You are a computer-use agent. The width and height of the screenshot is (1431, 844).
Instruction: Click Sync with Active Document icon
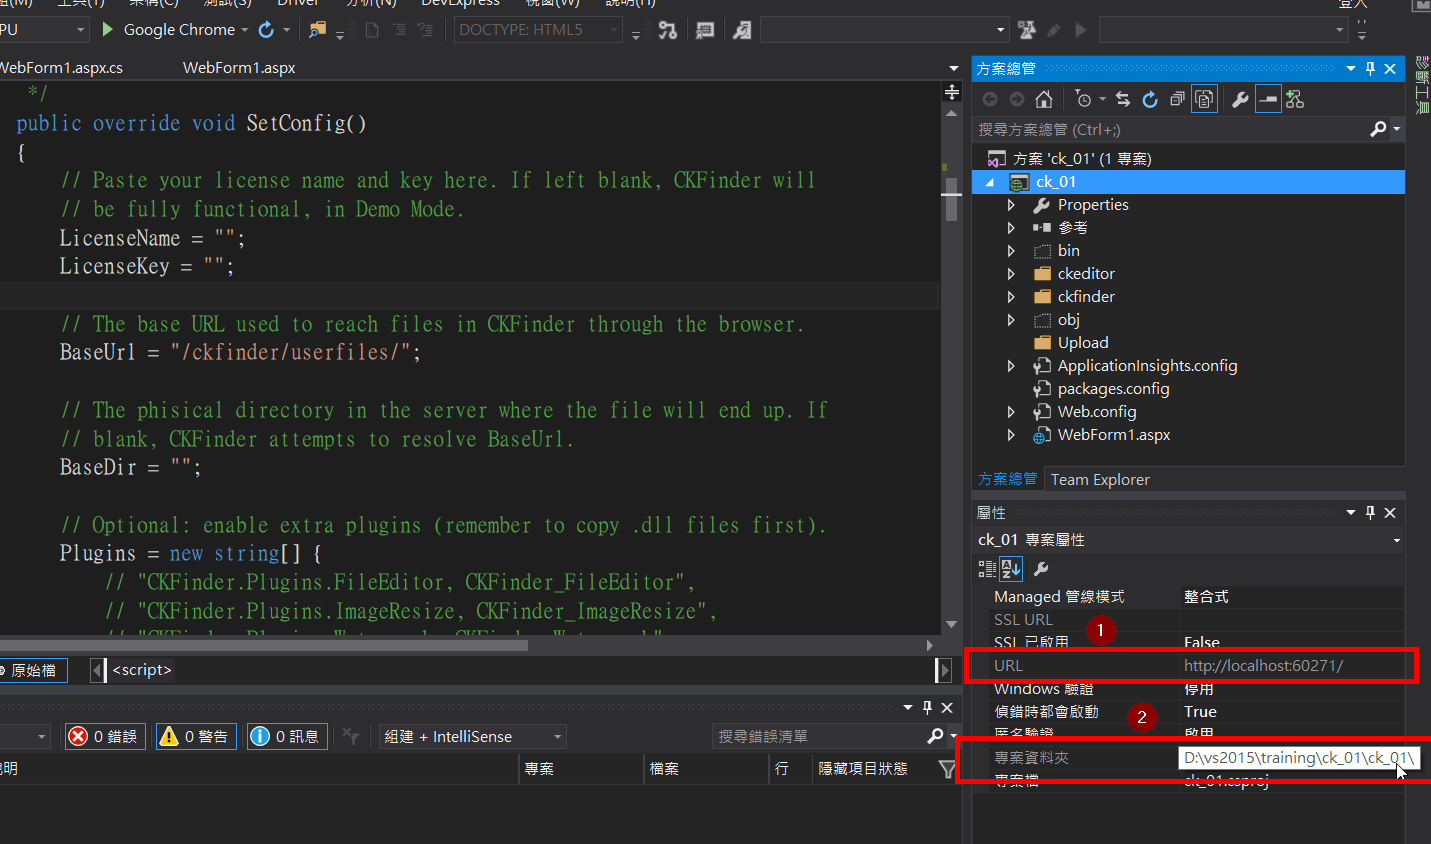pos(1123,99)
